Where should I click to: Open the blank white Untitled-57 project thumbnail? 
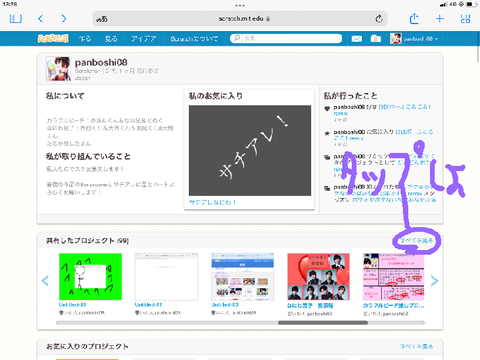coord(166,277)
